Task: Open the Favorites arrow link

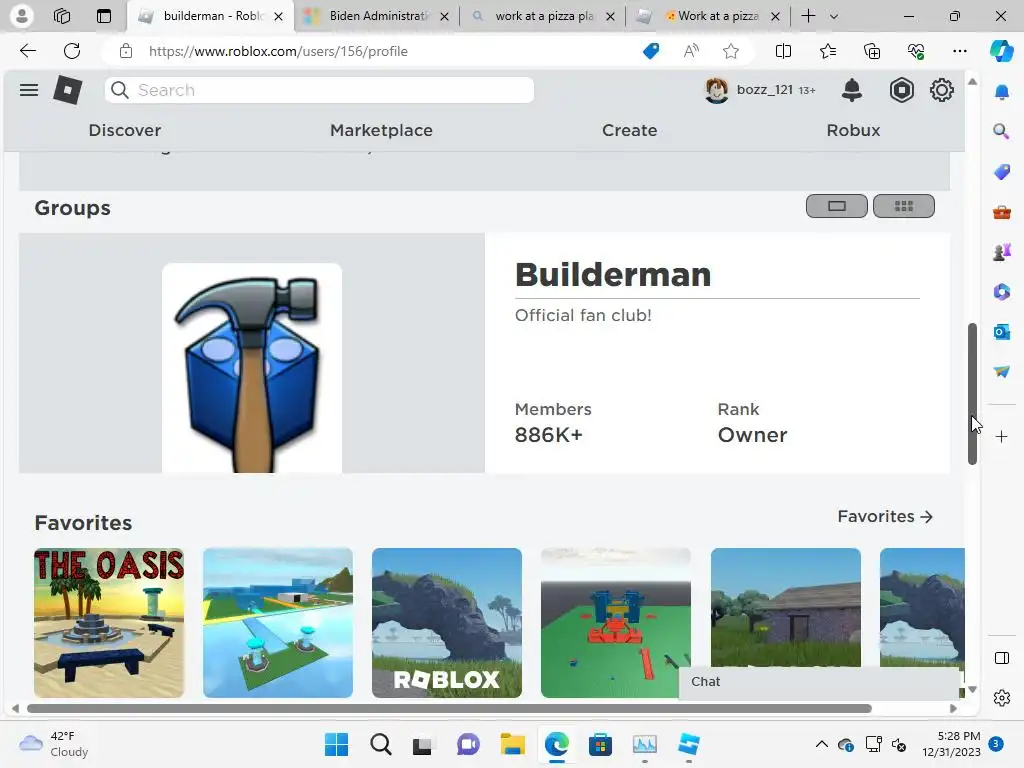Action: tap(885, 517)
